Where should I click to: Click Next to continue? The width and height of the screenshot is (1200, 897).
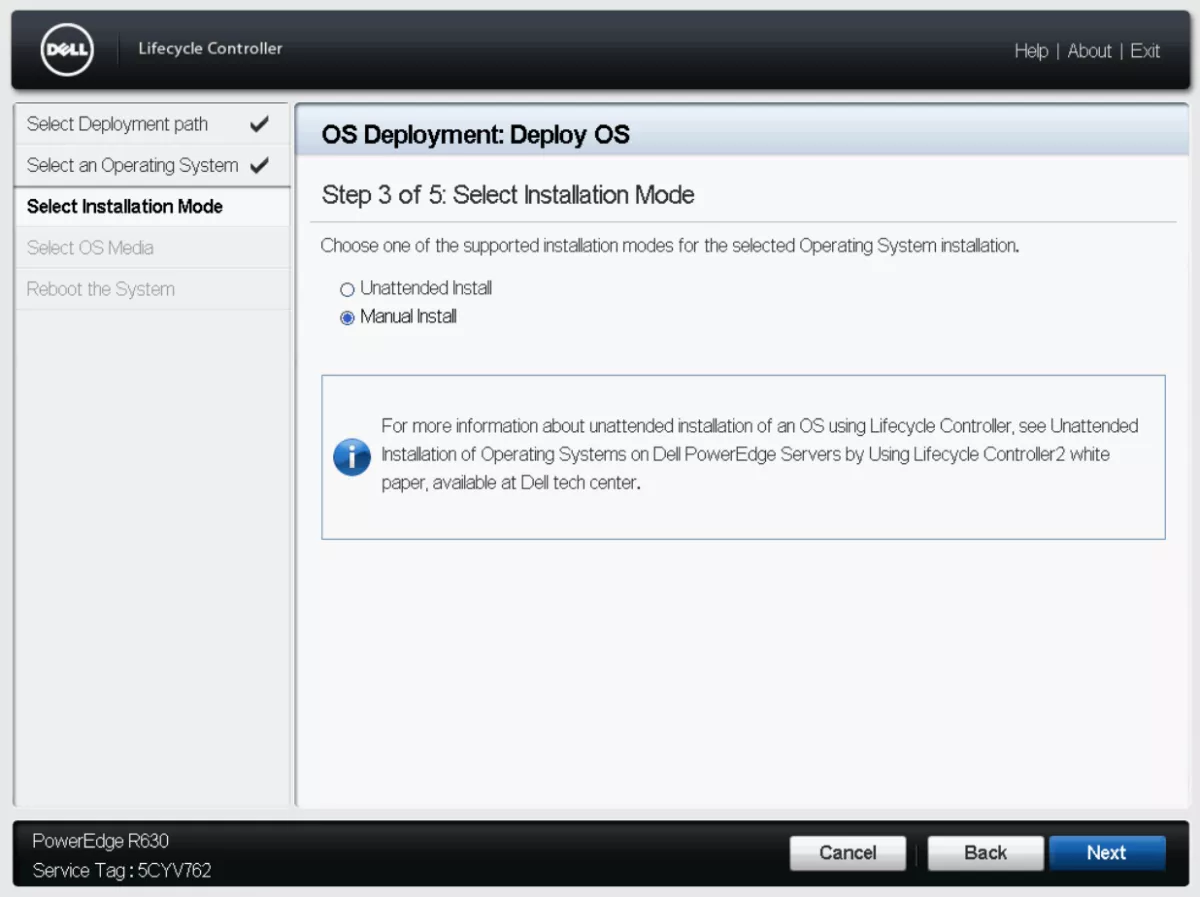click(1107, 853)
